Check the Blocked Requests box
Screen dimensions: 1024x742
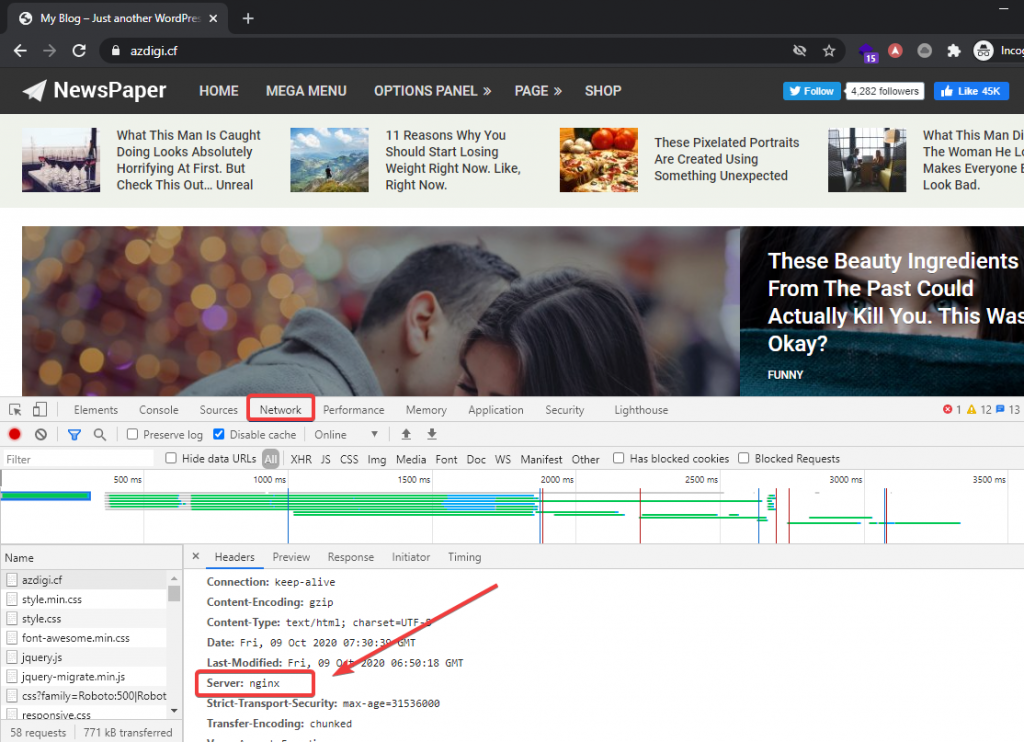[x=743, y=459]
